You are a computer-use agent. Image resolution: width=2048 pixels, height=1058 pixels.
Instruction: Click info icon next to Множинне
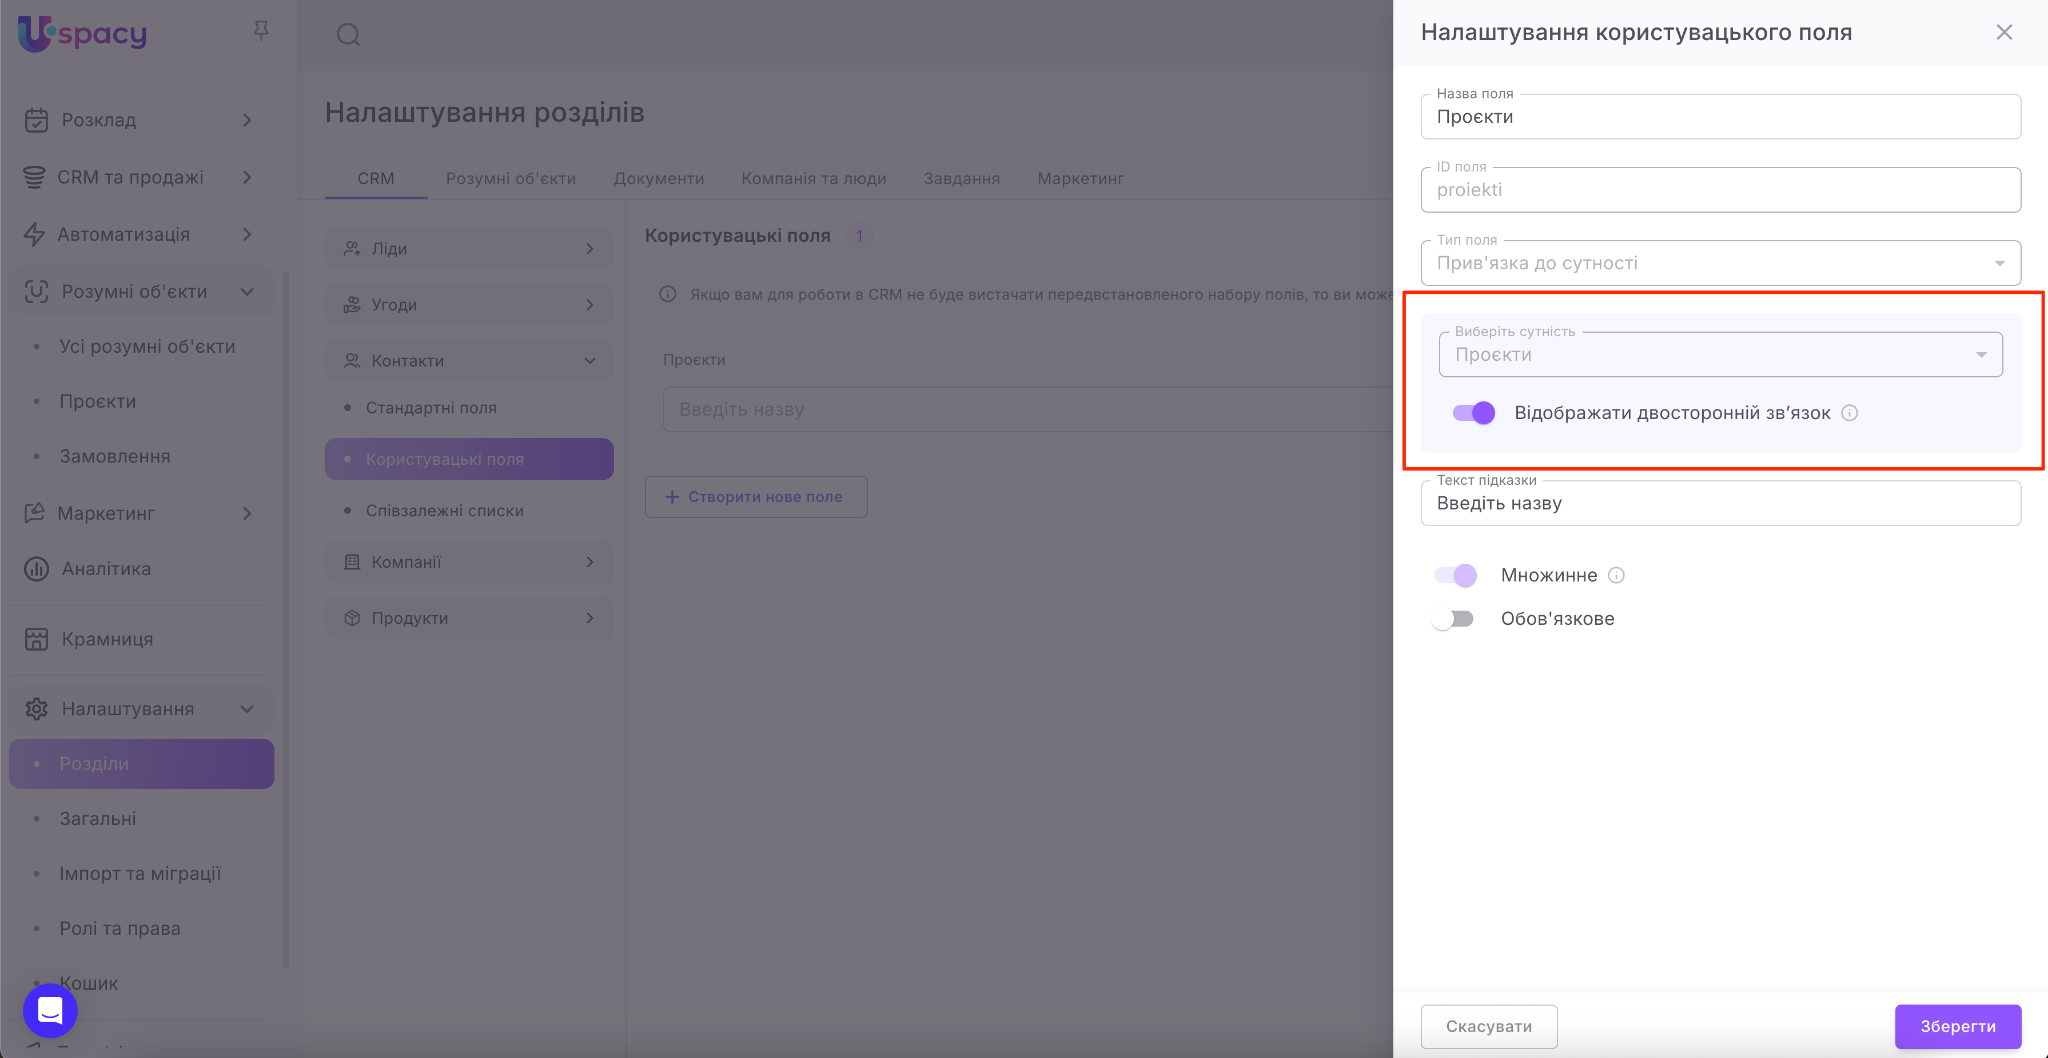pyautogui.click(x=1616, y=575)
